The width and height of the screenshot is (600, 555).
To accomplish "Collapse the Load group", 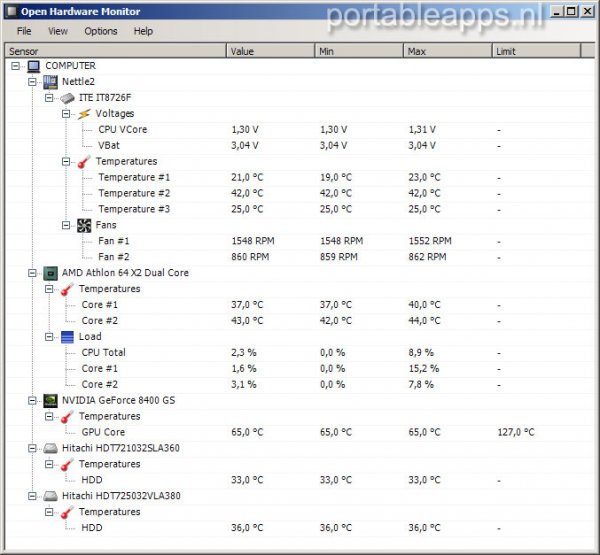I will [x=49, y=337].
